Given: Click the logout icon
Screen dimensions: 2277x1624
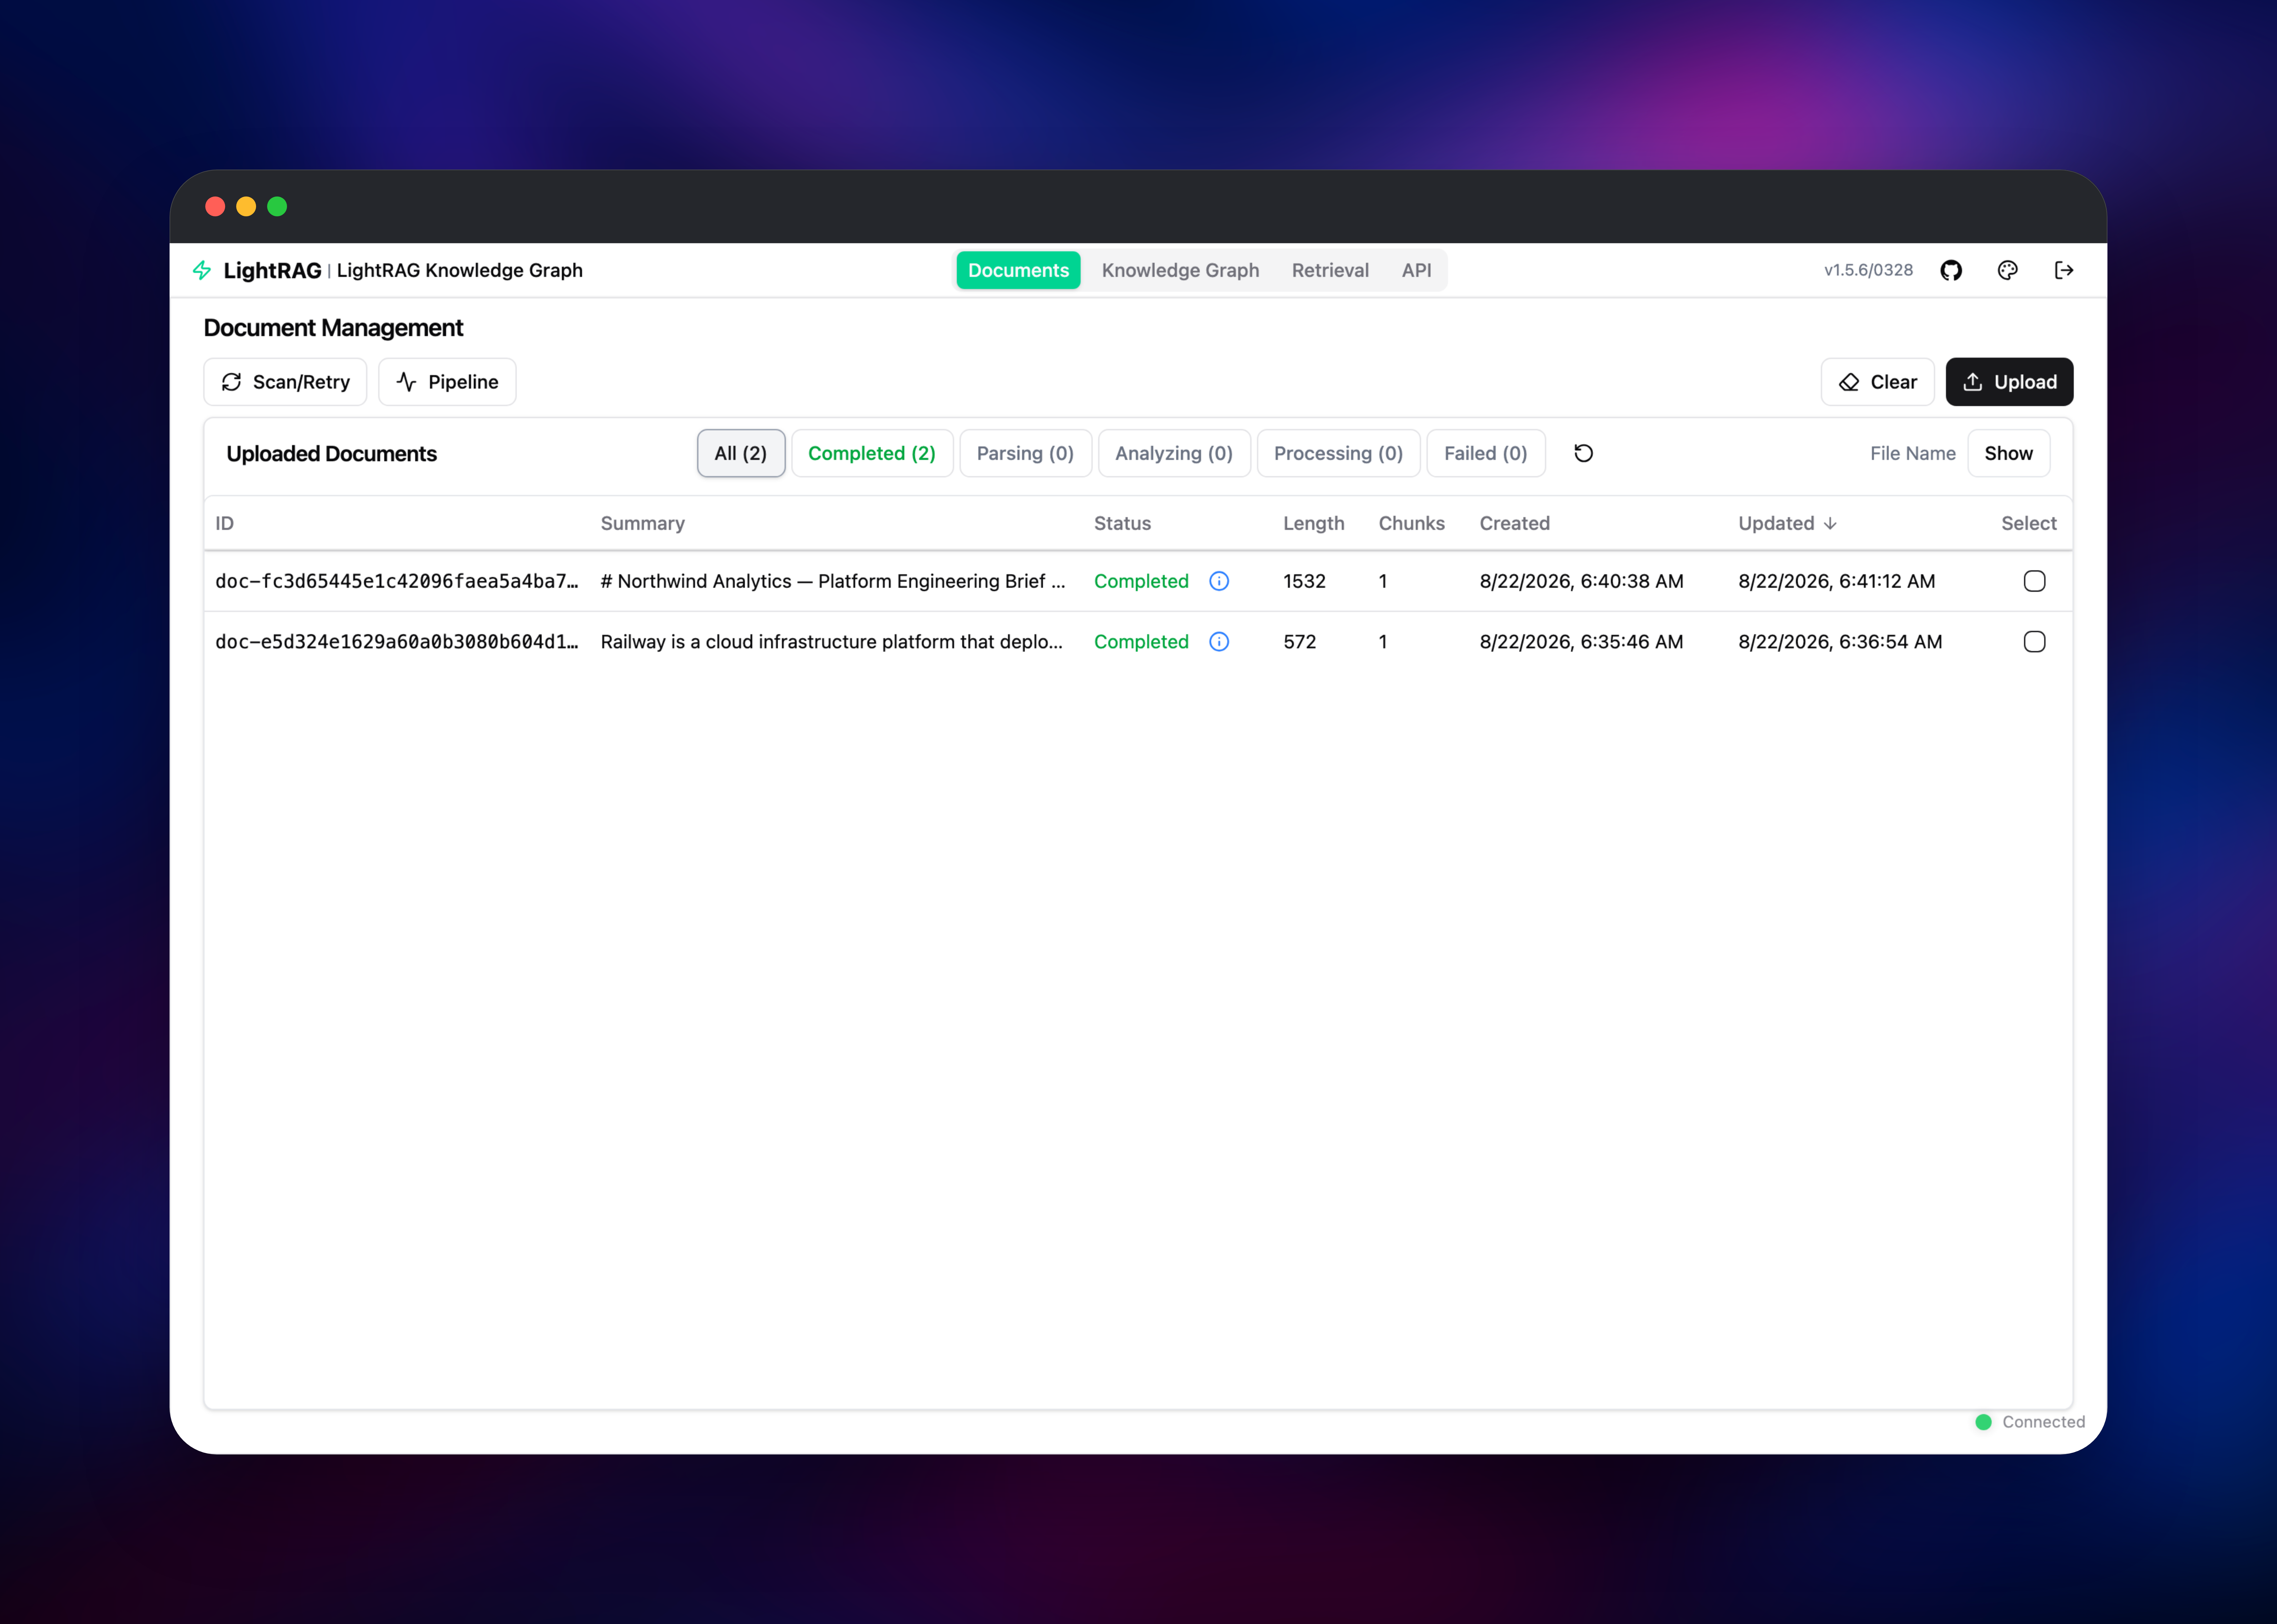Looking at the screenshot, I should tap(2064, 270).
